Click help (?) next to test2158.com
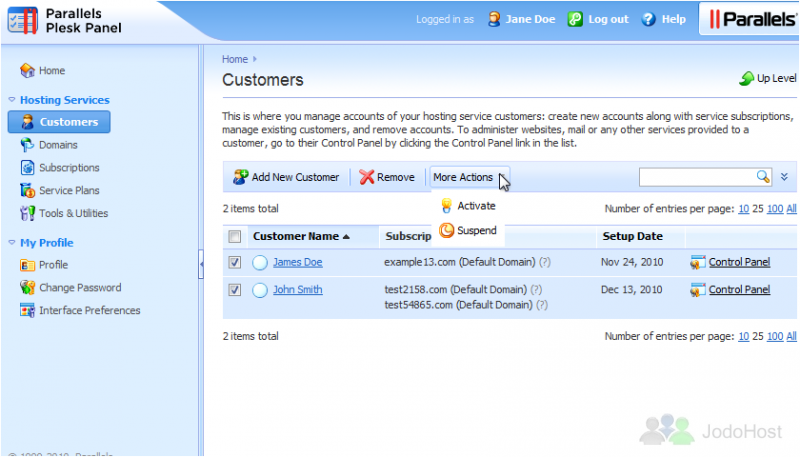Viewport: 800px width, 457px height. [x=536, y=290]
